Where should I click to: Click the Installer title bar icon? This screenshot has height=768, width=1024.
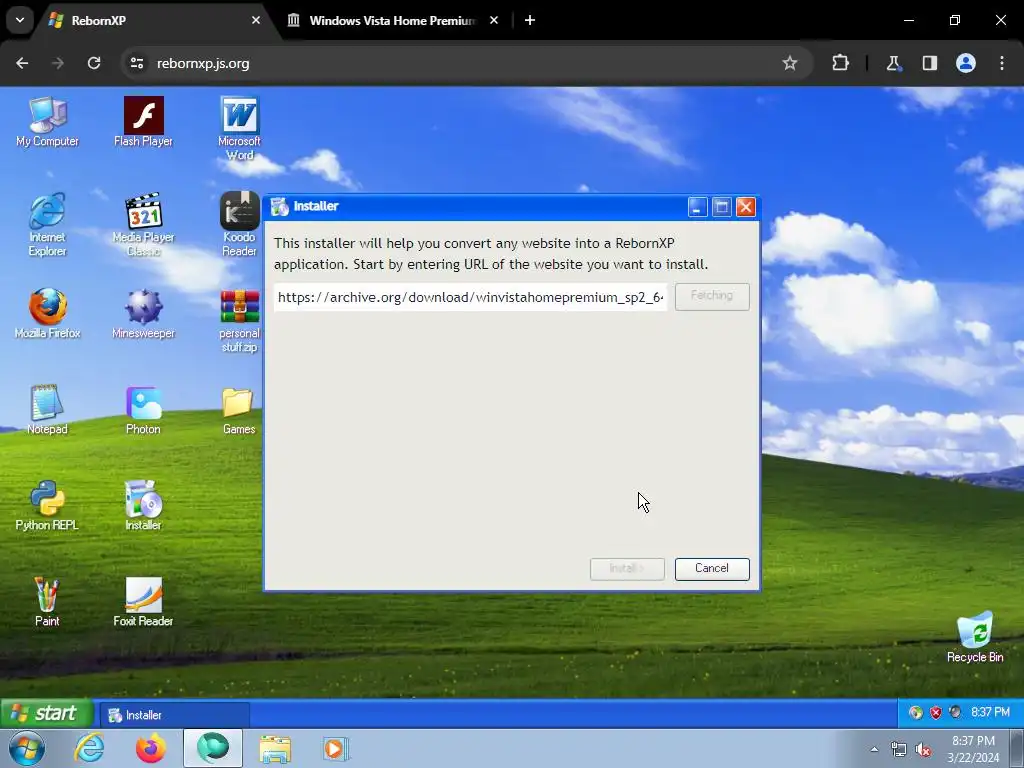(x=280, y=206)
